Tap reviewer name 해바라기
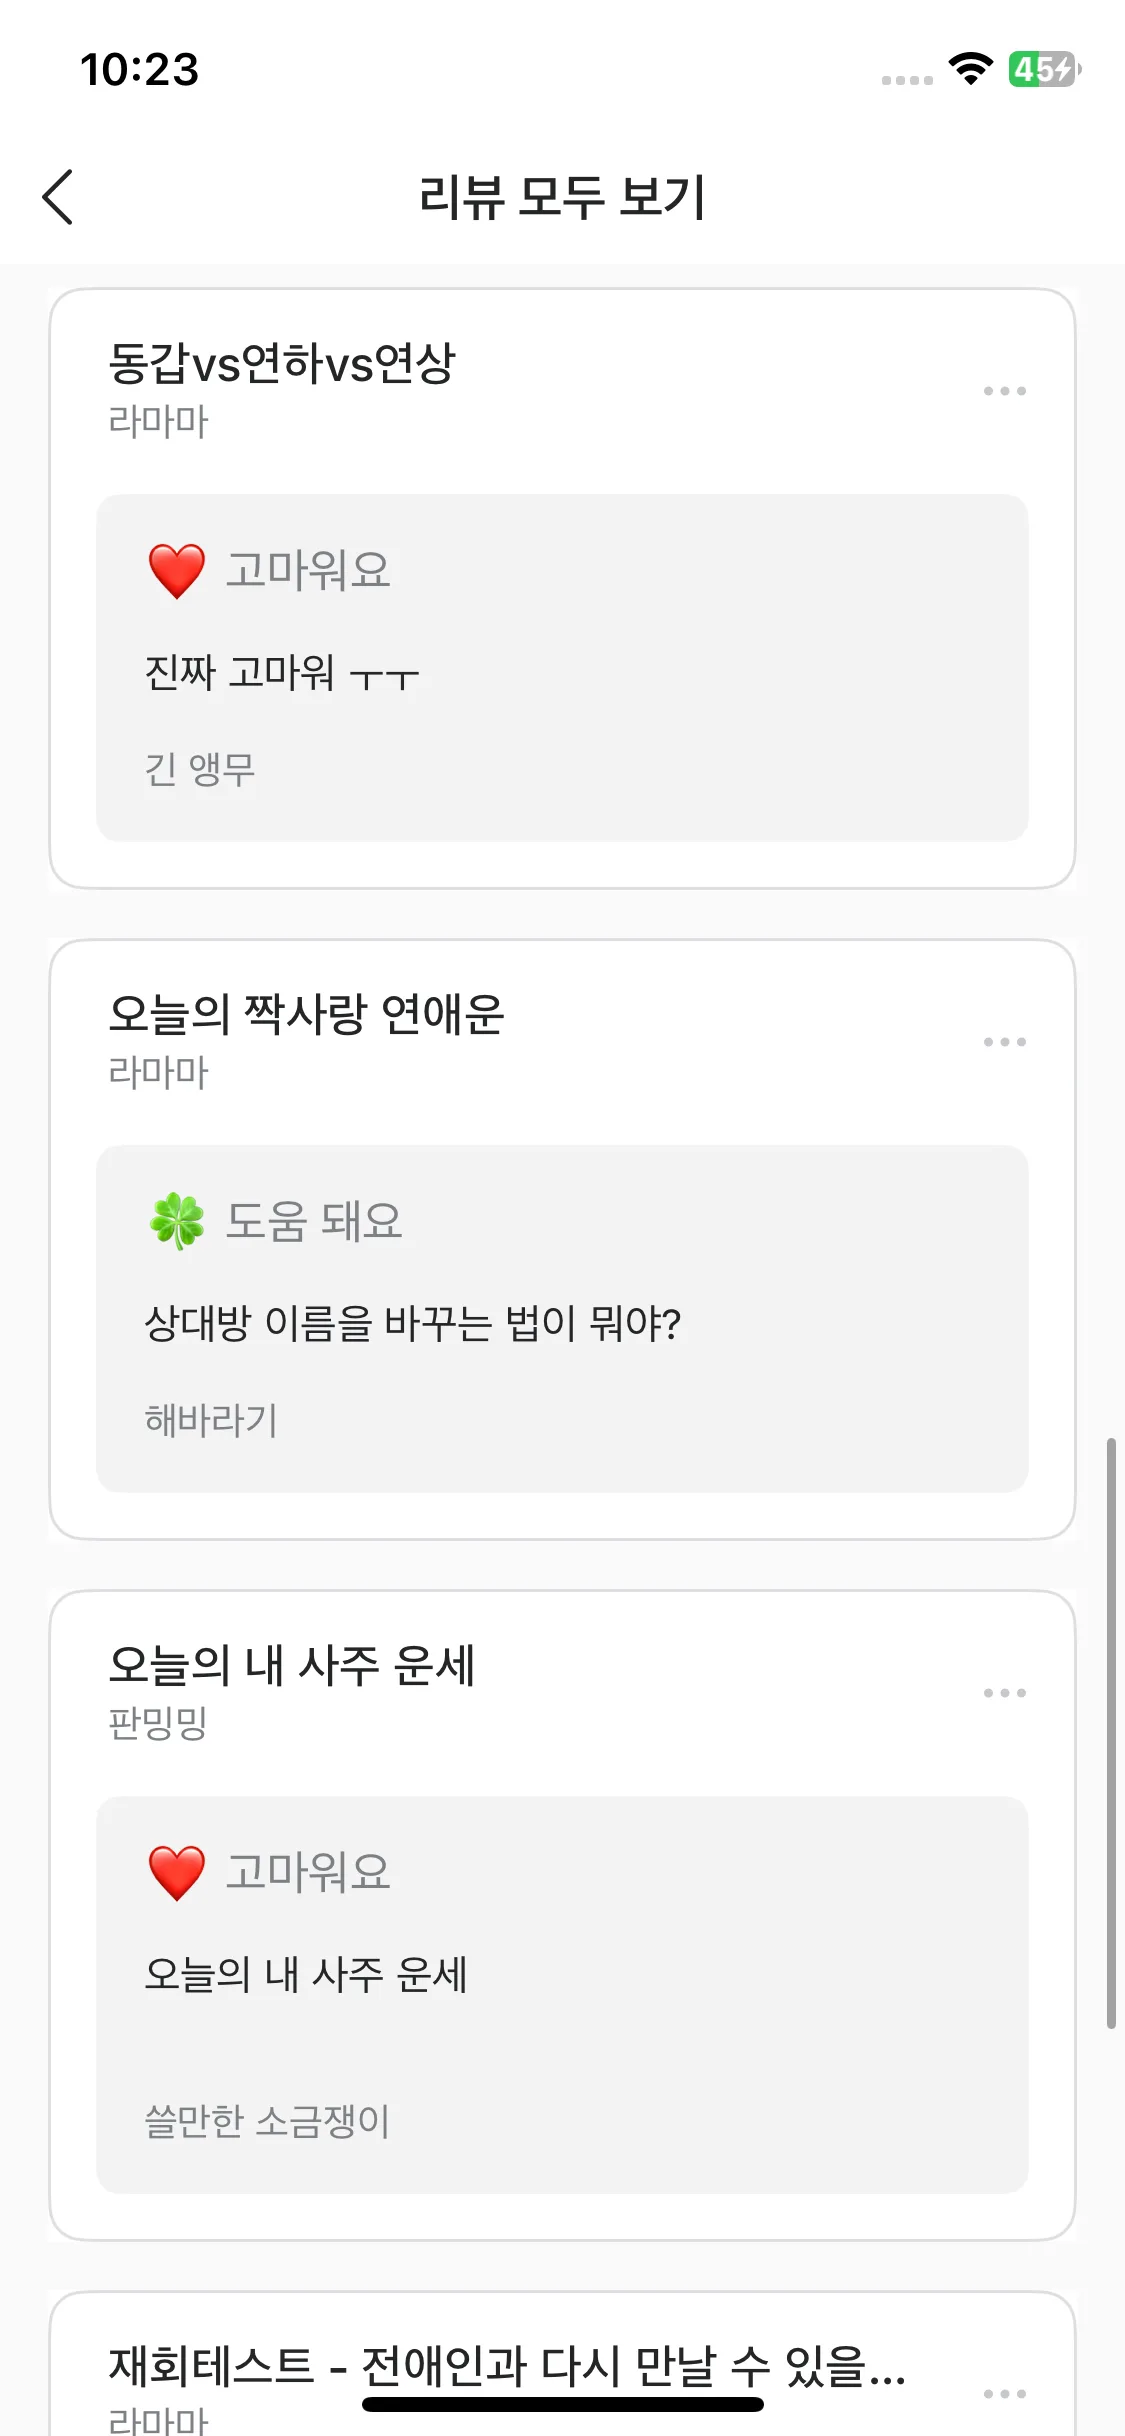Viewport: 1125px width, 2436px height. coord(211,1420)
